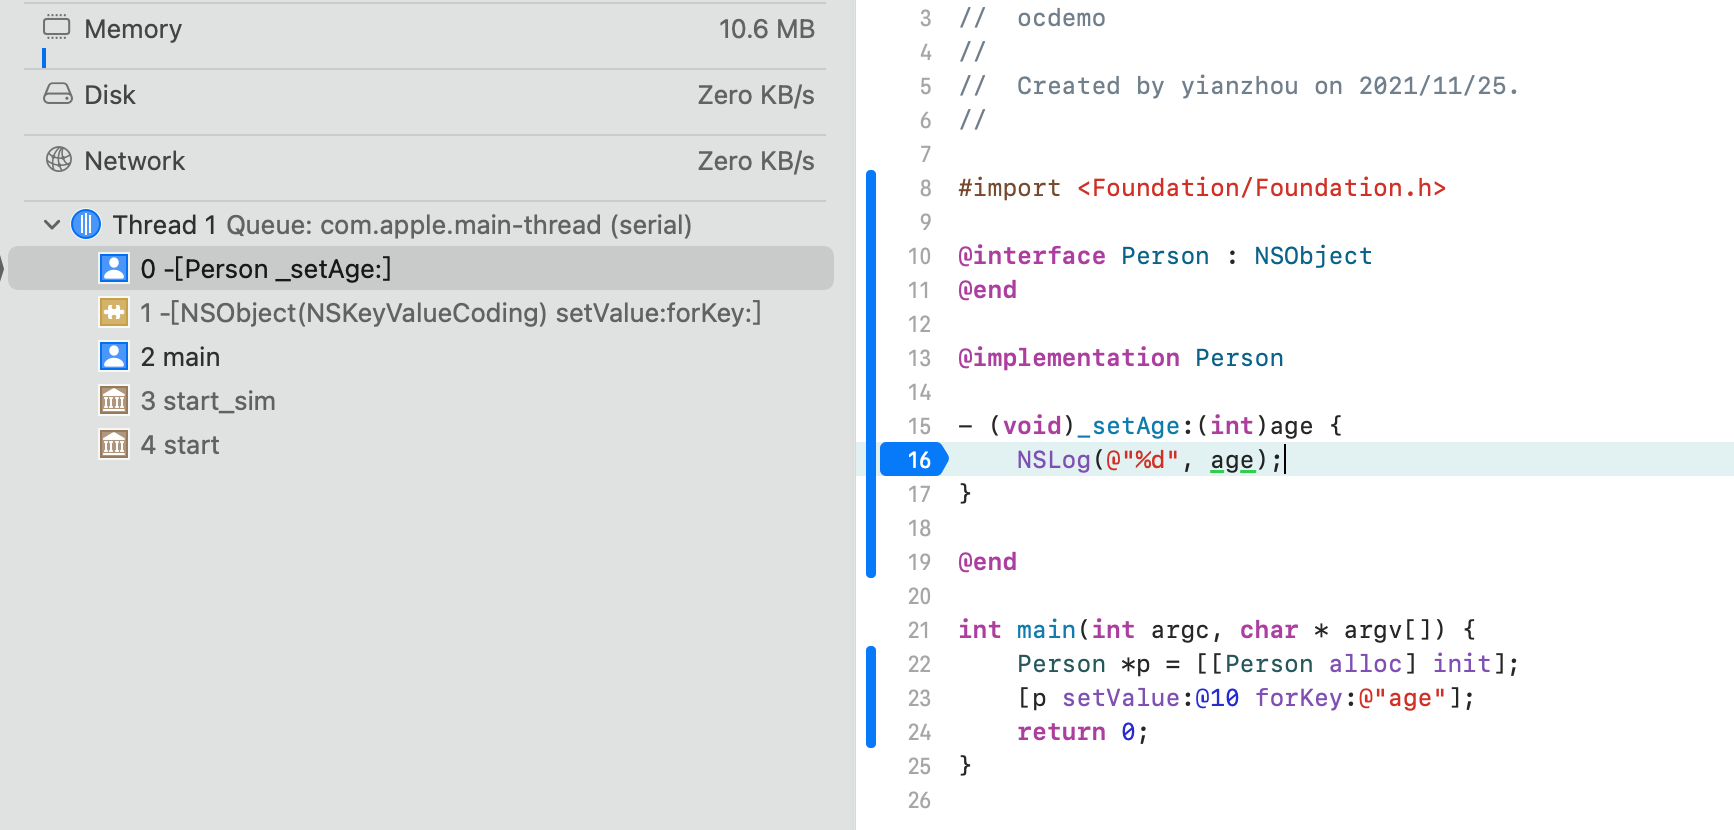Click @end on line 19

987,562
